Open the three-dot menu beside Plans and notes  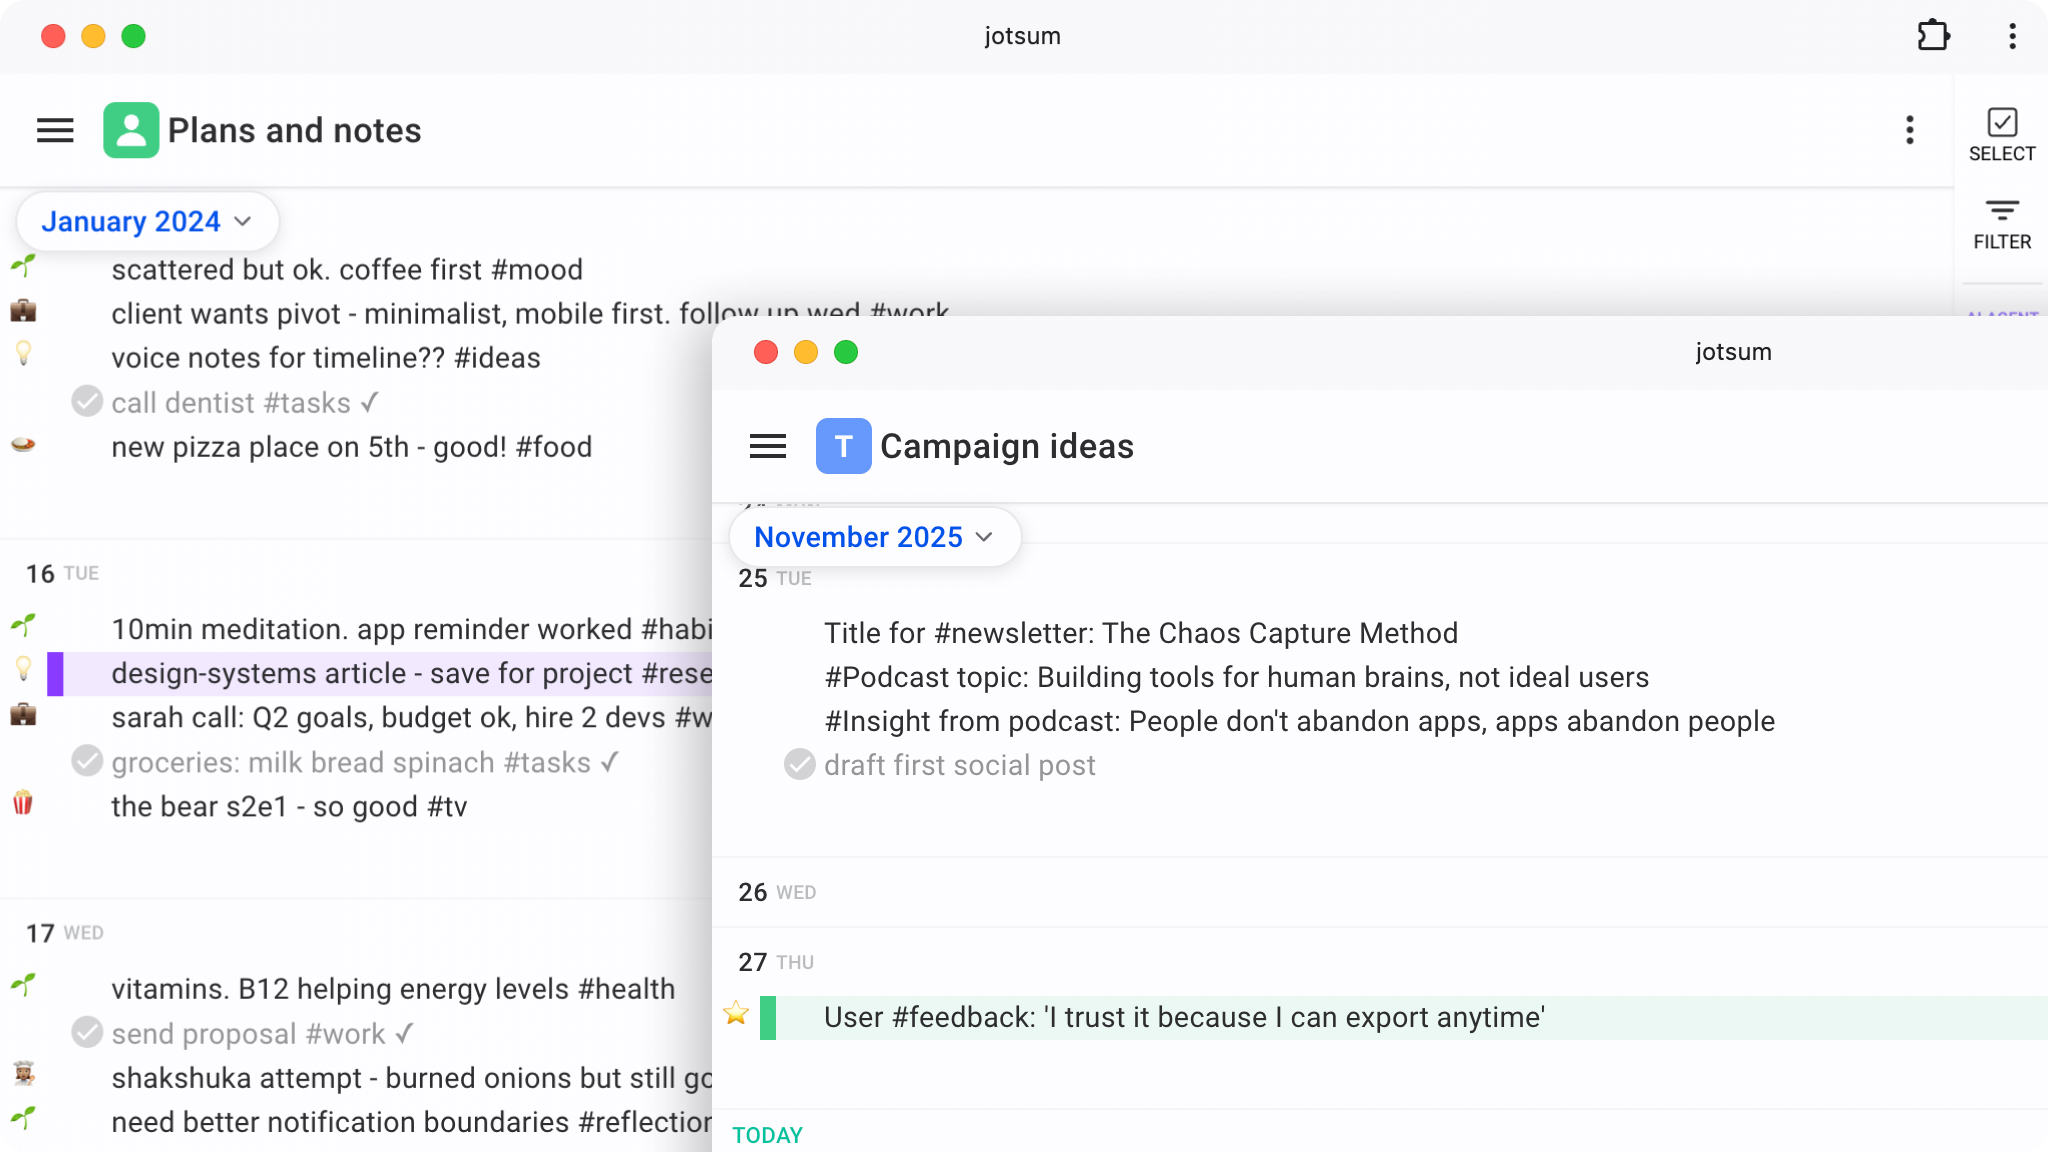tap(1910, 130)
